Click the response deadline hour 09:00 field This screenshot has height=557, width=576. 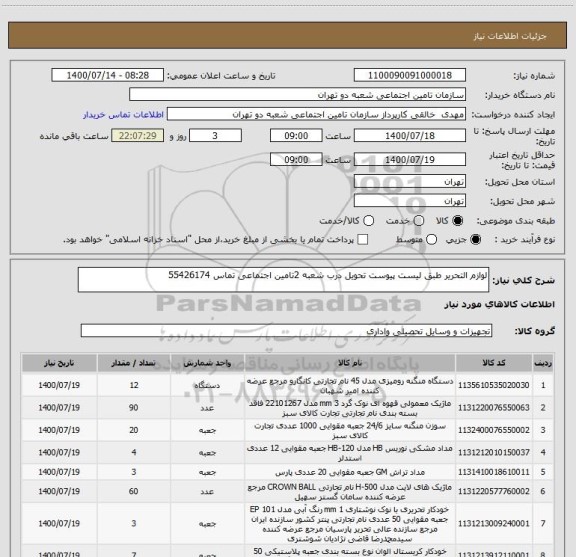(x=296, y=136)
